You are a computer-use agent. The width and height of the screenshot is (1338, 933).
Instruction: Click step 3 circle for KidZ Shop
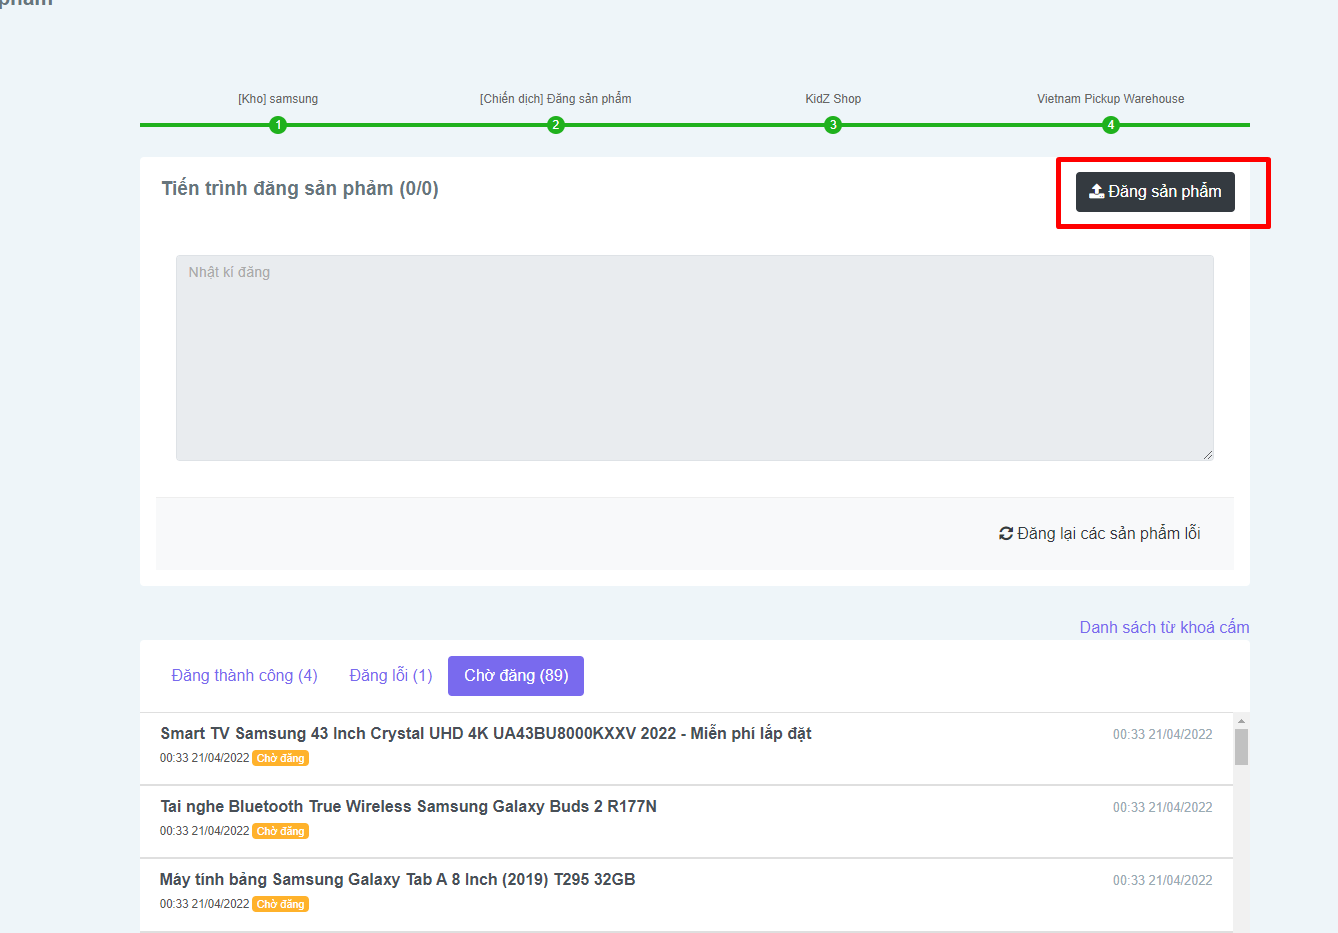coord(833,125)
